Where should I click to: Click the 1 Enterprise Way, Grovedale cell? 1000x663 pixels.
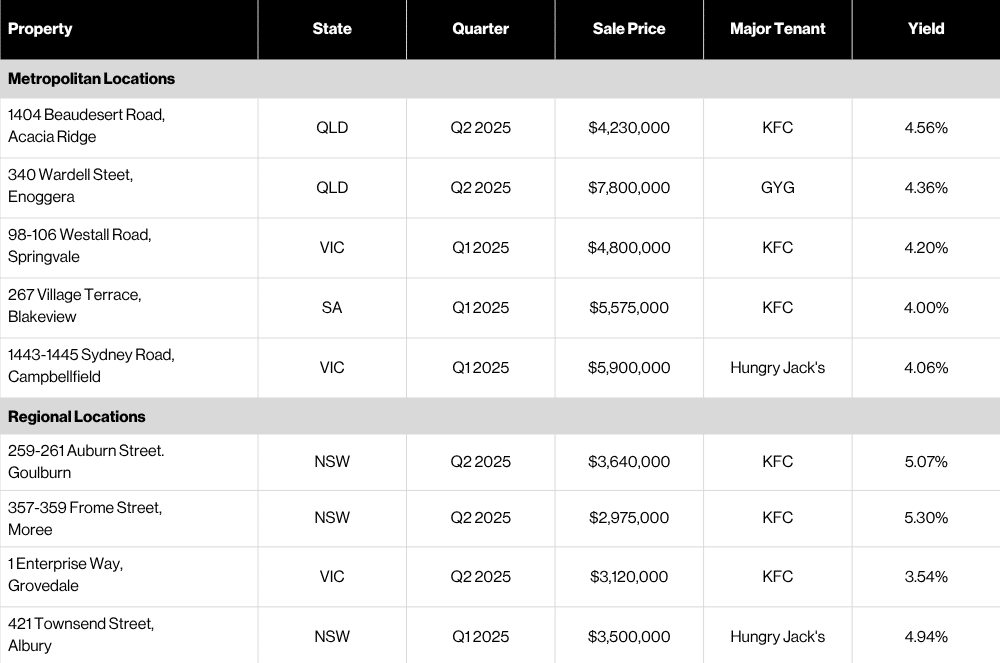(65, 575)
